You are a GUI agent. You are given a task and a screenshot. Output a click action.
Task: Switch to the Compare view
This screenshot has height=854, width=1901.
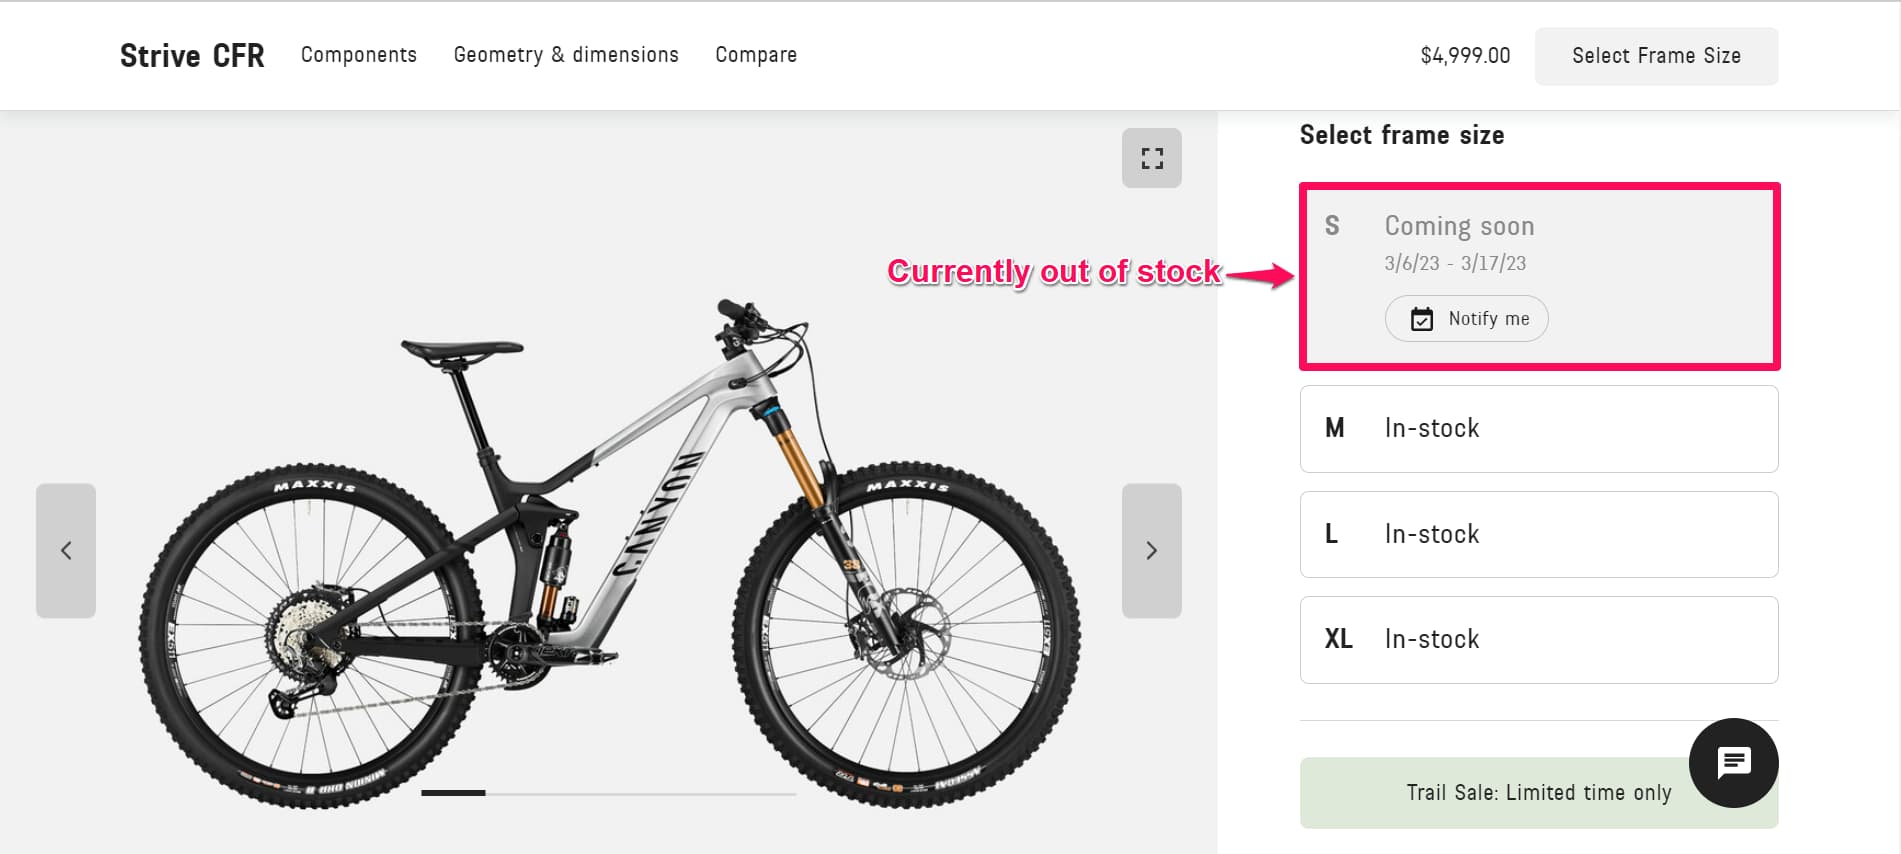[x=755, y=55]
